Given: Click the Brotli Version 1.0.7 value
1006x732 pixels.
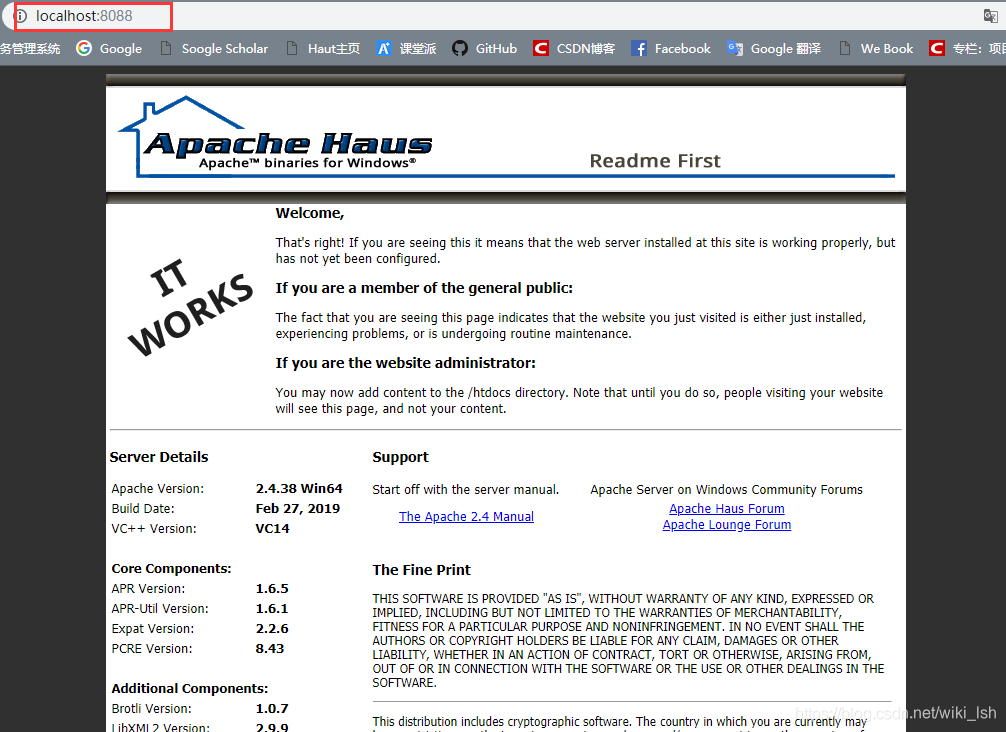Looking at the screenshot, I should (x=272, y=708).
